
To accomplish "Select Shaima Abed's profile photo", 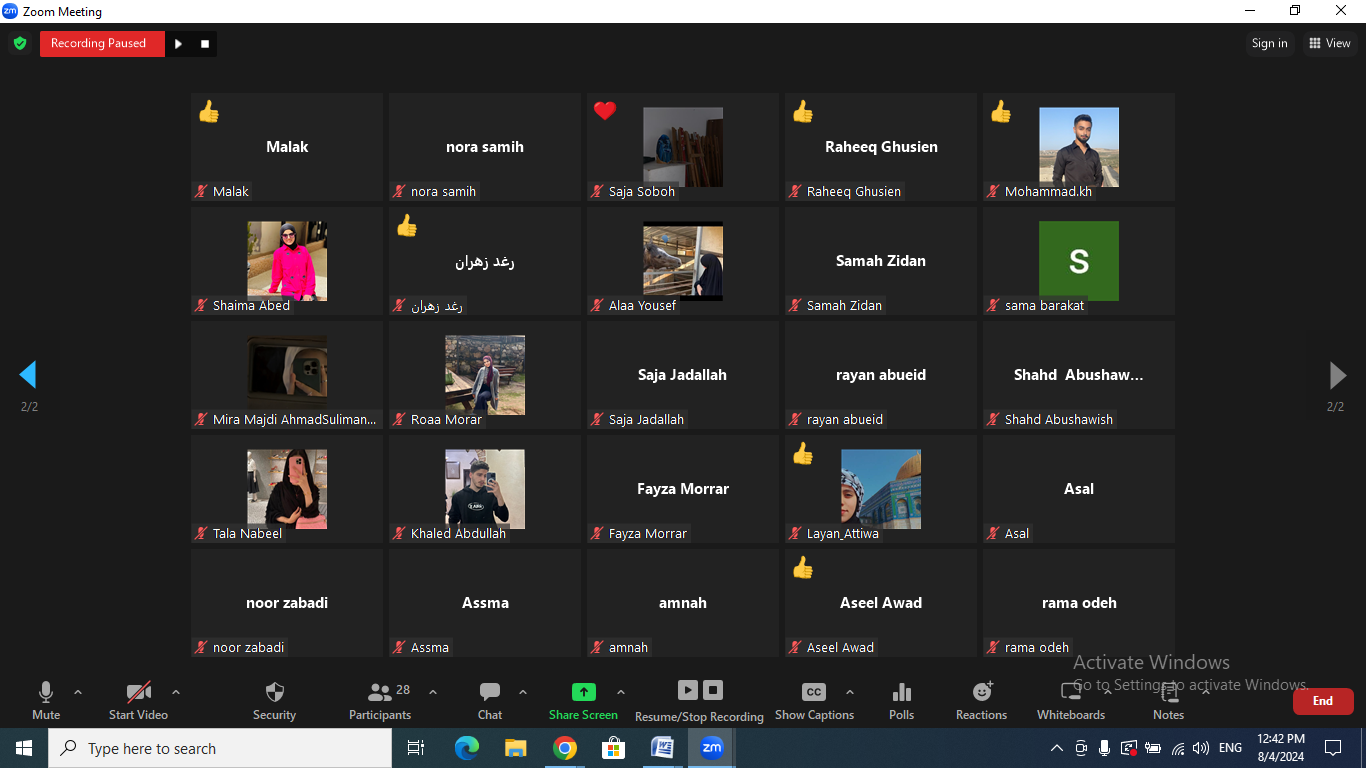I will 287,261.
